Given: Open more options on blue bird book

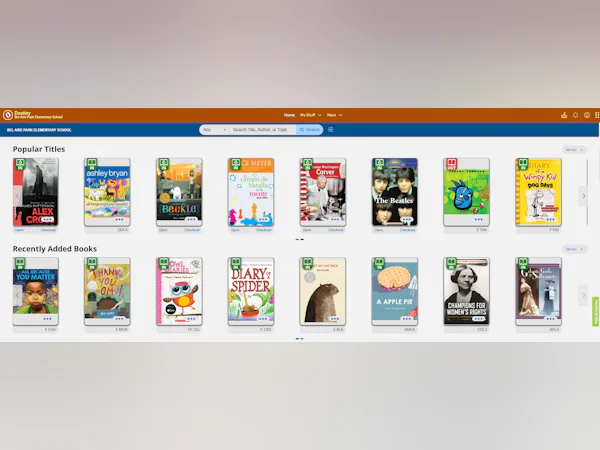Looking at the screenshot, I should 478,219.
